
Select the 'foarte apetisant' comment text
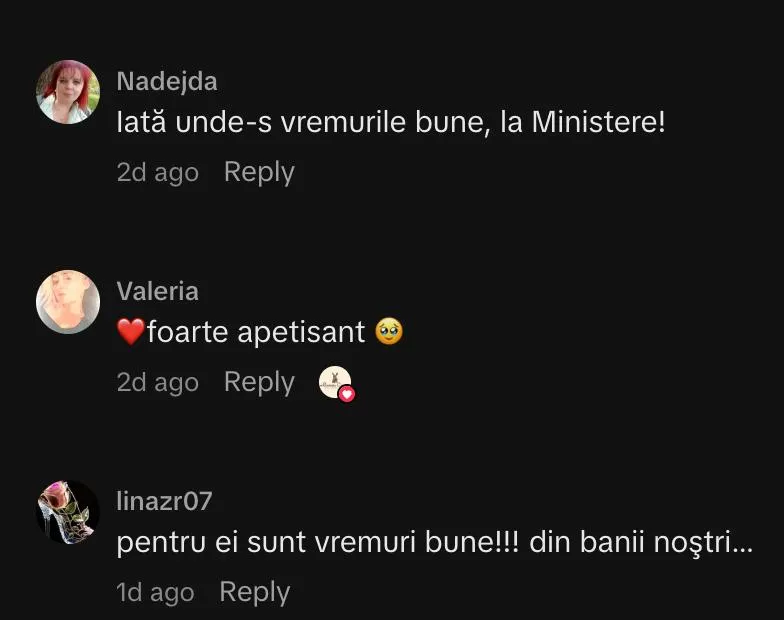[x=256, y=332]
